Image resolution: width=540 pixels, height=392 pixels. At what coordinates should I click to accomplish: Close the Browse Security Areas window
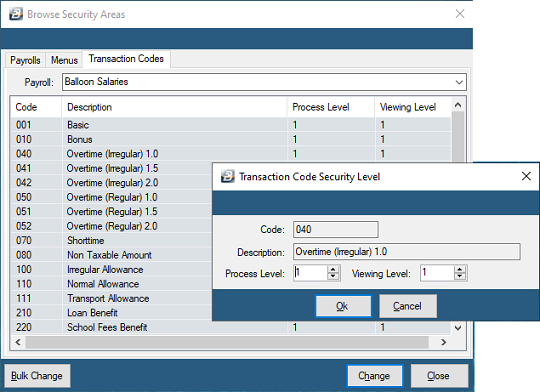pyautogui.click(x=460, y=14)
